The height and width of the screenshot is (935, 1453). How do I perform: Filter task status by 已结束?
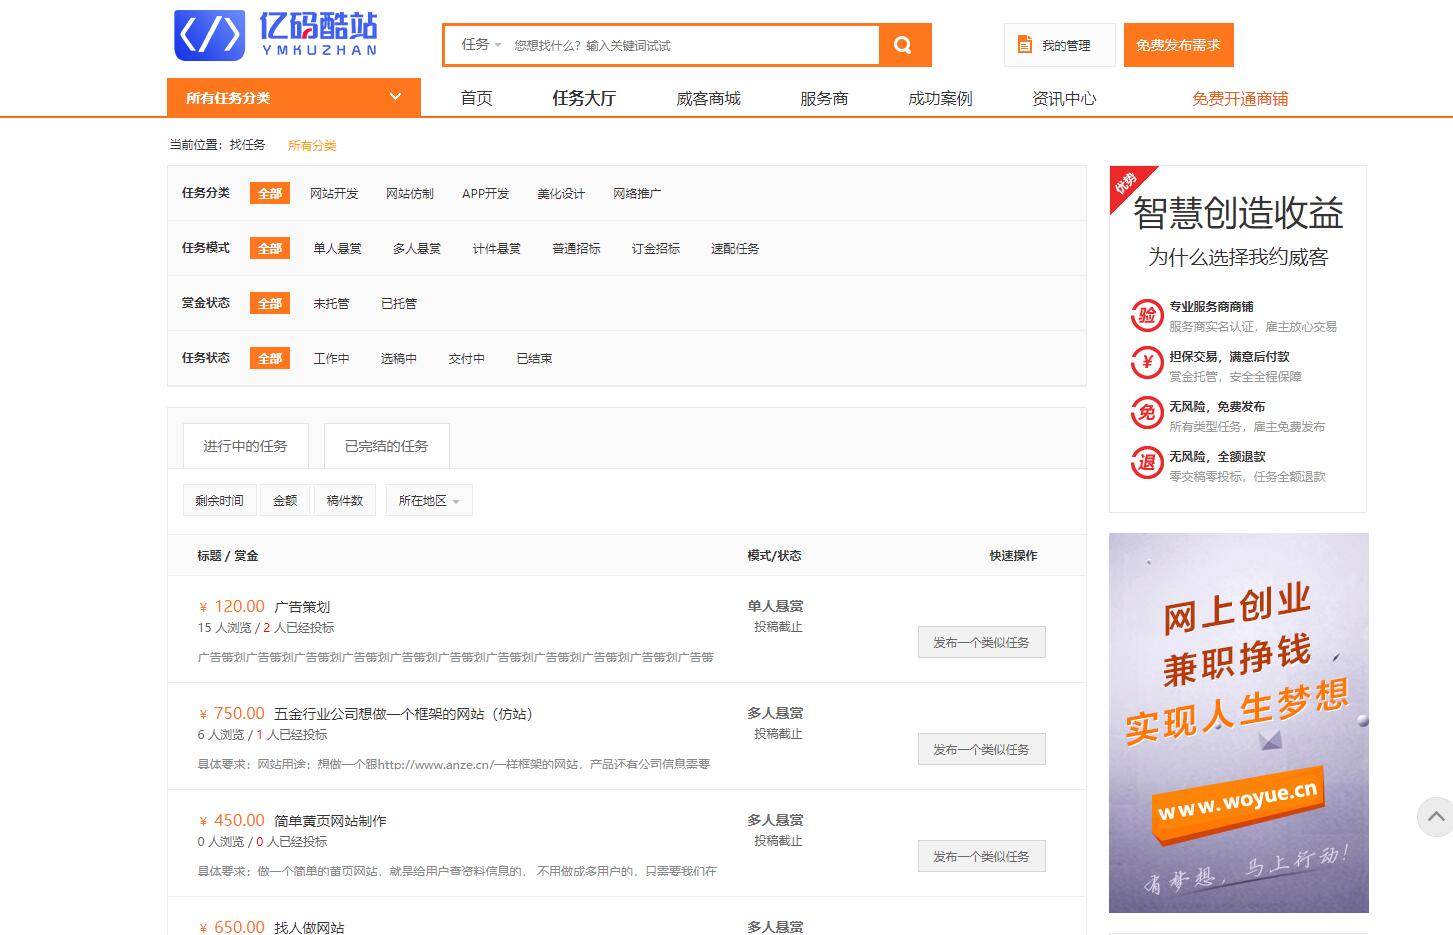[x=534, y=358]
